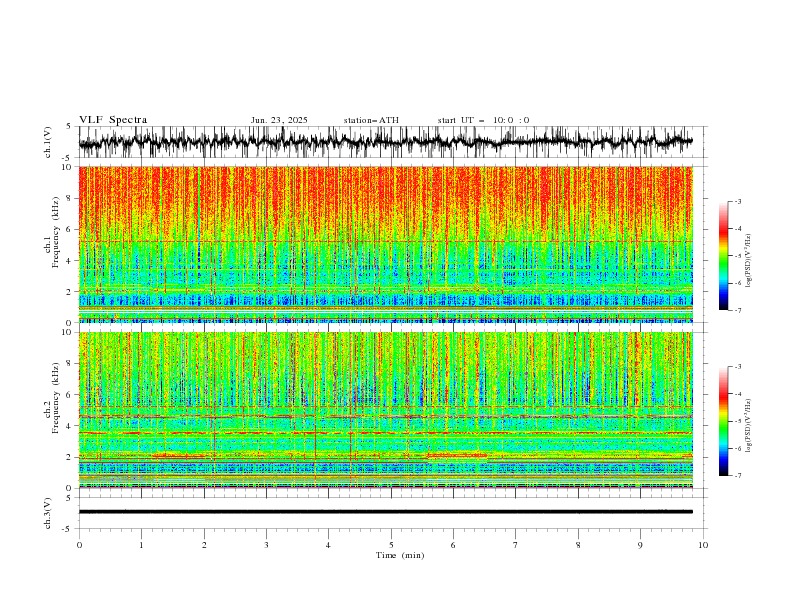
Task: Click time axis tick label "4"
Action: coord(328,545)
